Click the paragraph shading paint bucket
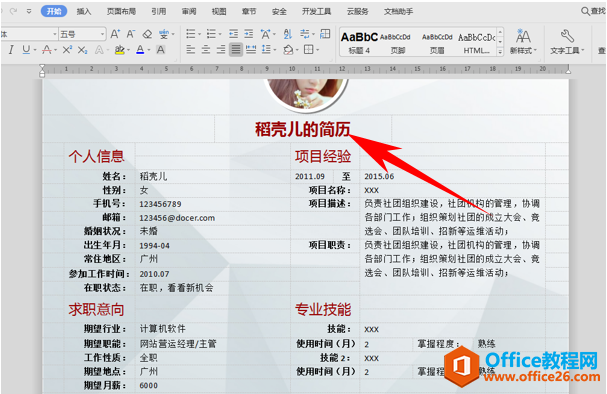The image size is (607, 394). (288, 50)
